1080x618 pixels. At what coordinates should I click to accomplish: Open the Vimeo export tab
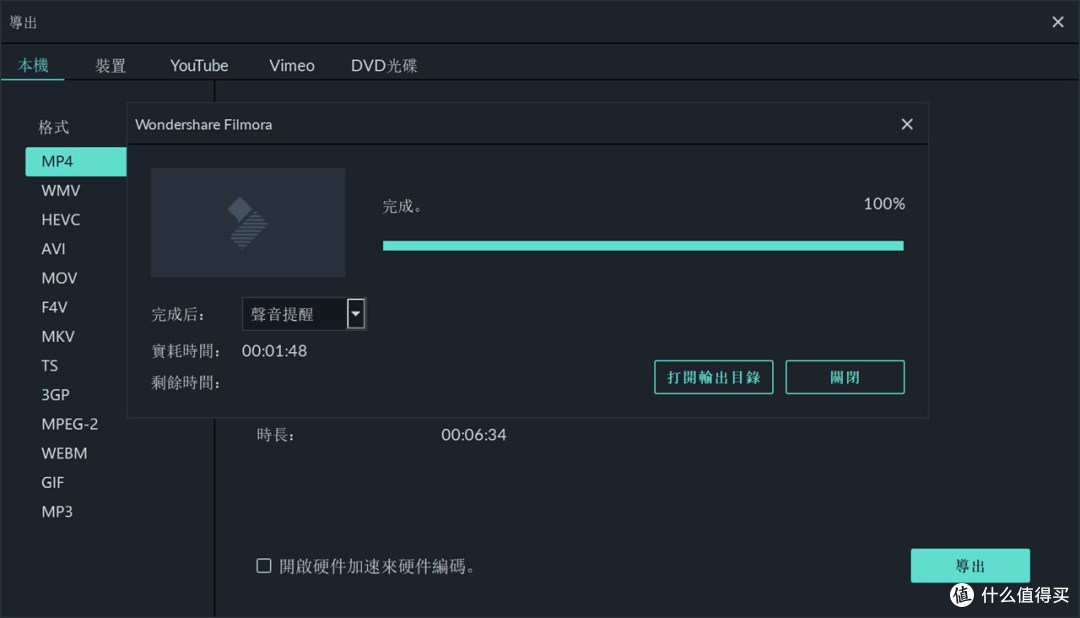tap(291, 65)
